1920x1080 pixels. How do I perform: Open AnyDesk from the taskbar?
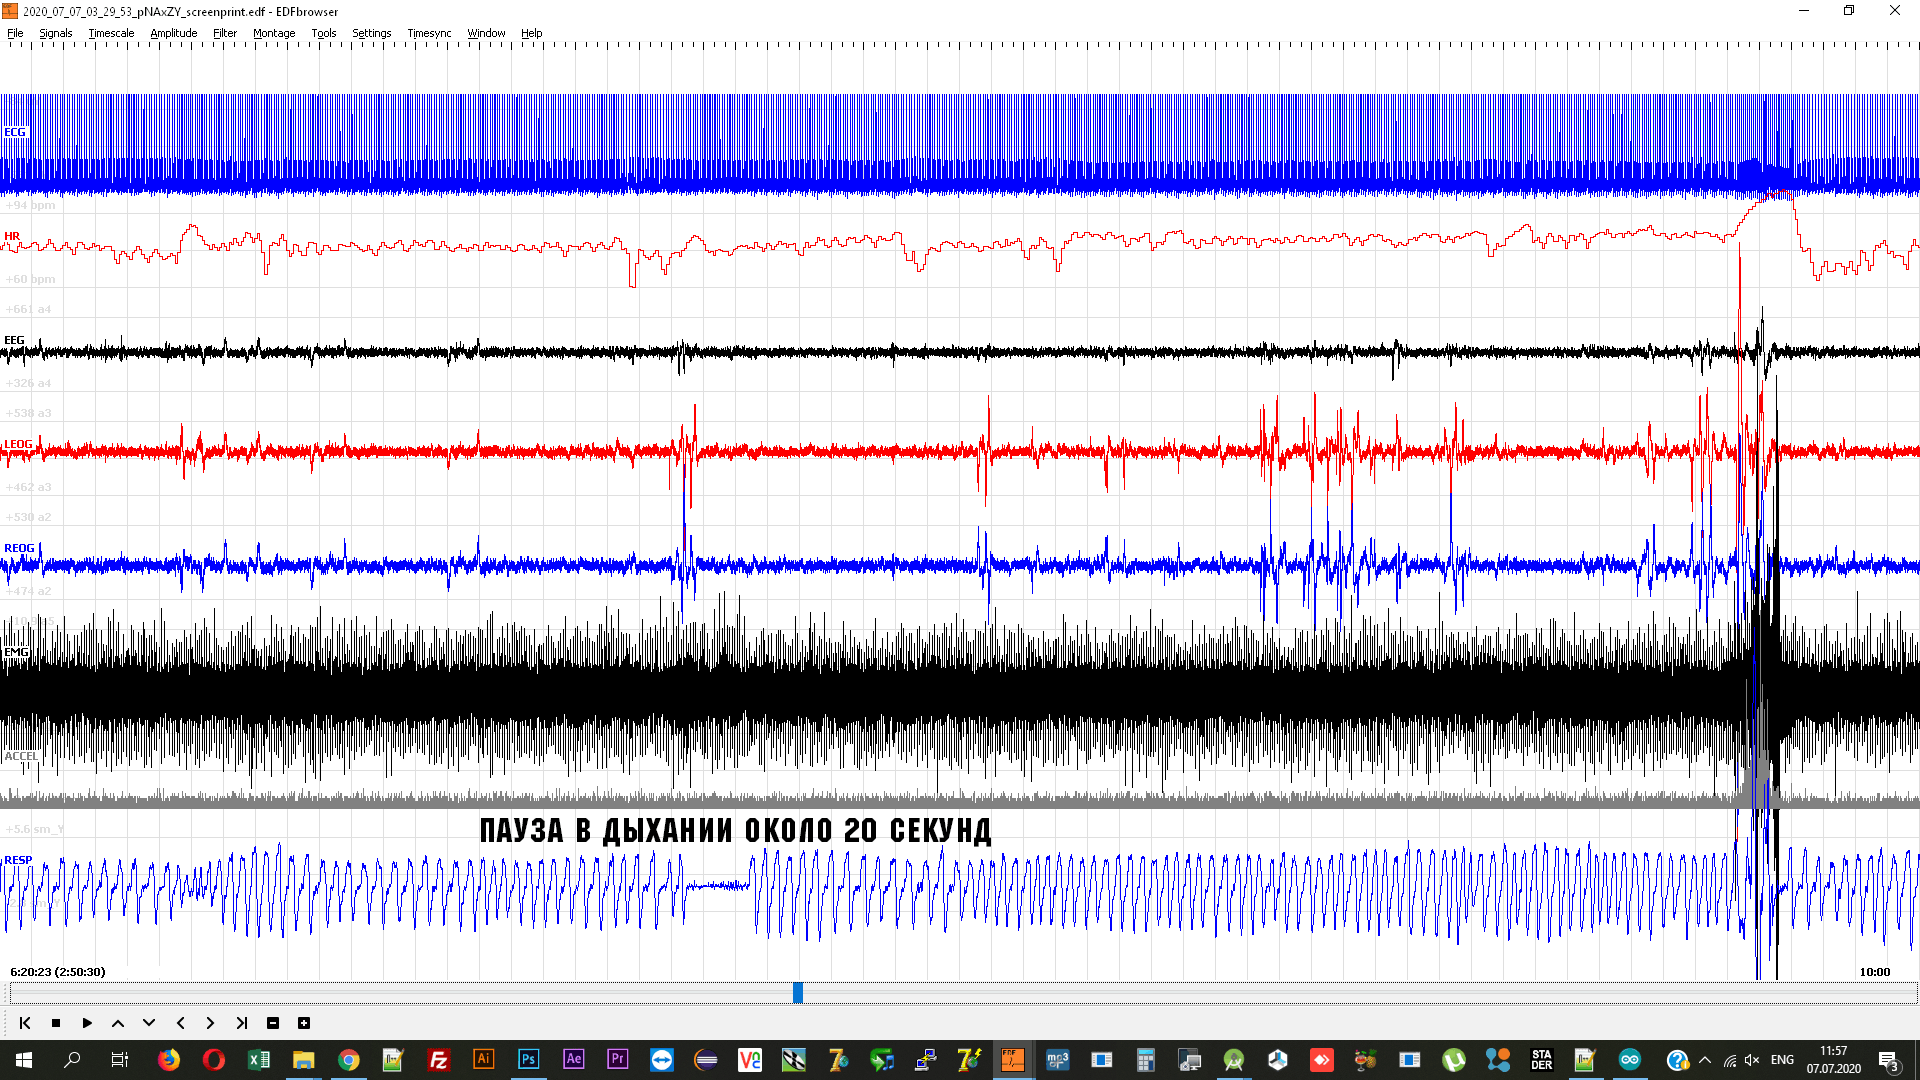[x=1322, y=1060]
